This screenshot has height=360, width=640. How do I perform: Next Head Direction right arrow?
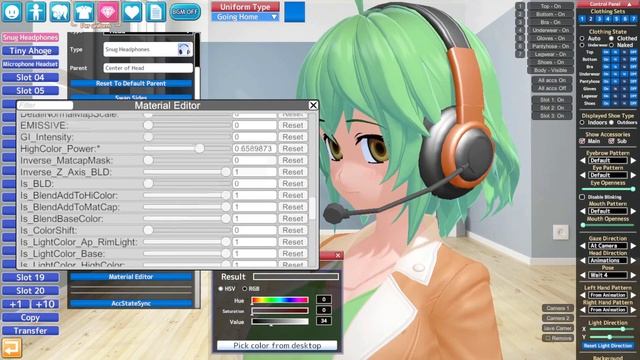tap(633, 260)
